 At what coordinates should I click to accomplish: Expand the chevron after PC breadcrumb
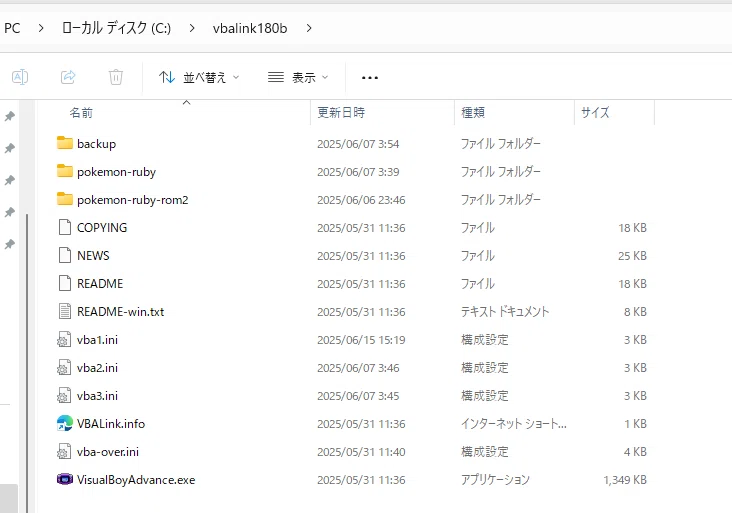point(41,28)
